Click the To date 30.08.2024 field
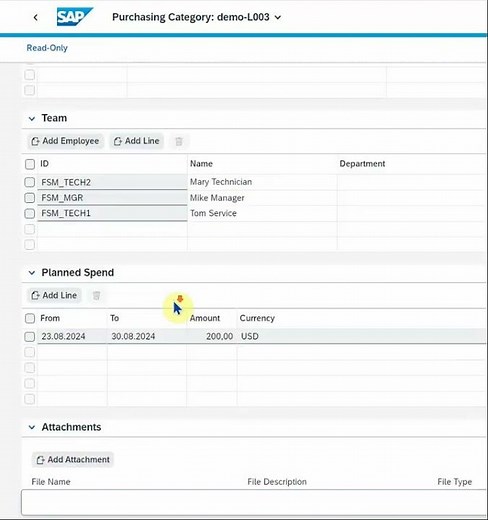 point(147,336)
